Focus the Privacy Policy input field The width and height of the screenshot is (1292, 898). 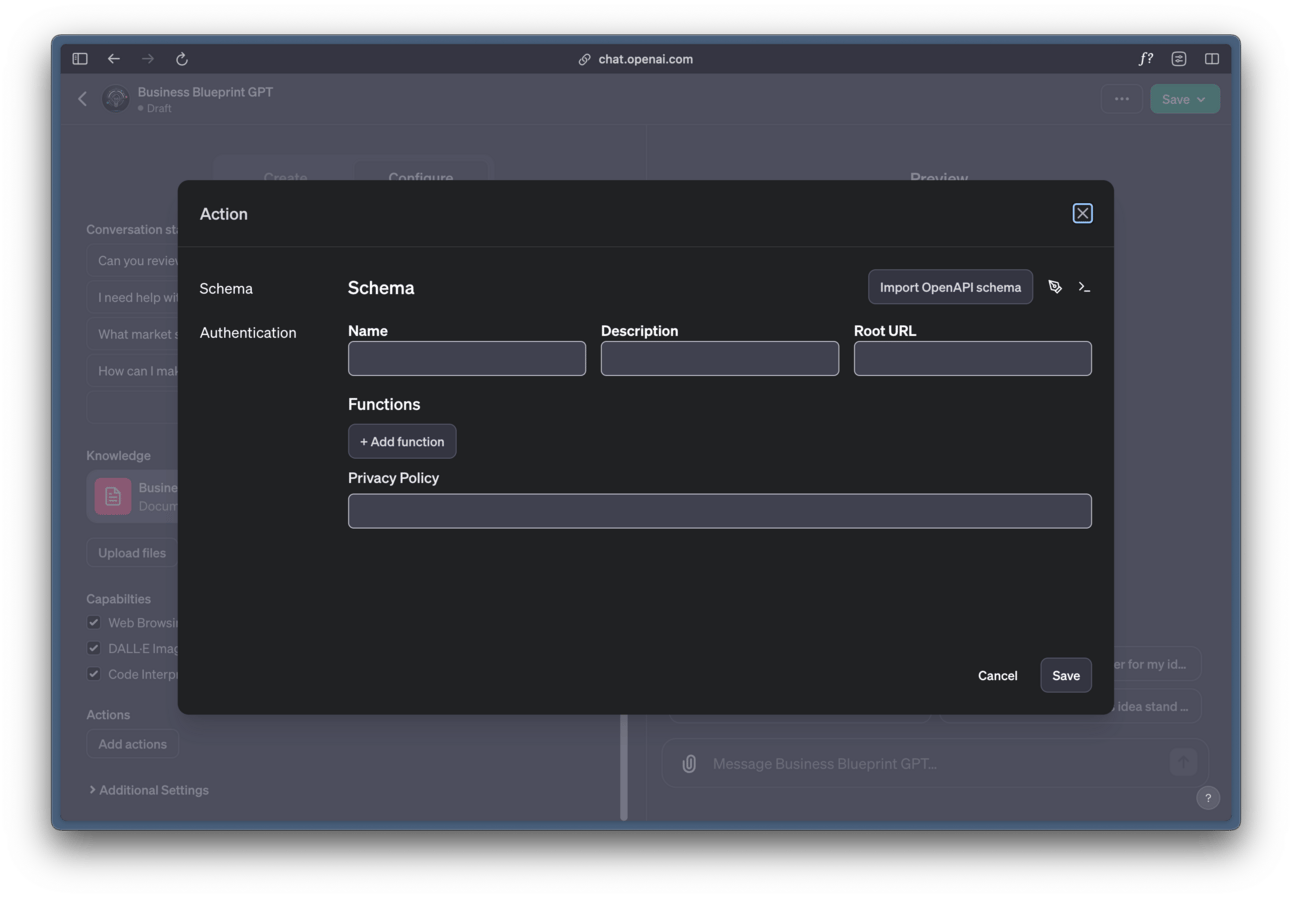coord(720,511)
